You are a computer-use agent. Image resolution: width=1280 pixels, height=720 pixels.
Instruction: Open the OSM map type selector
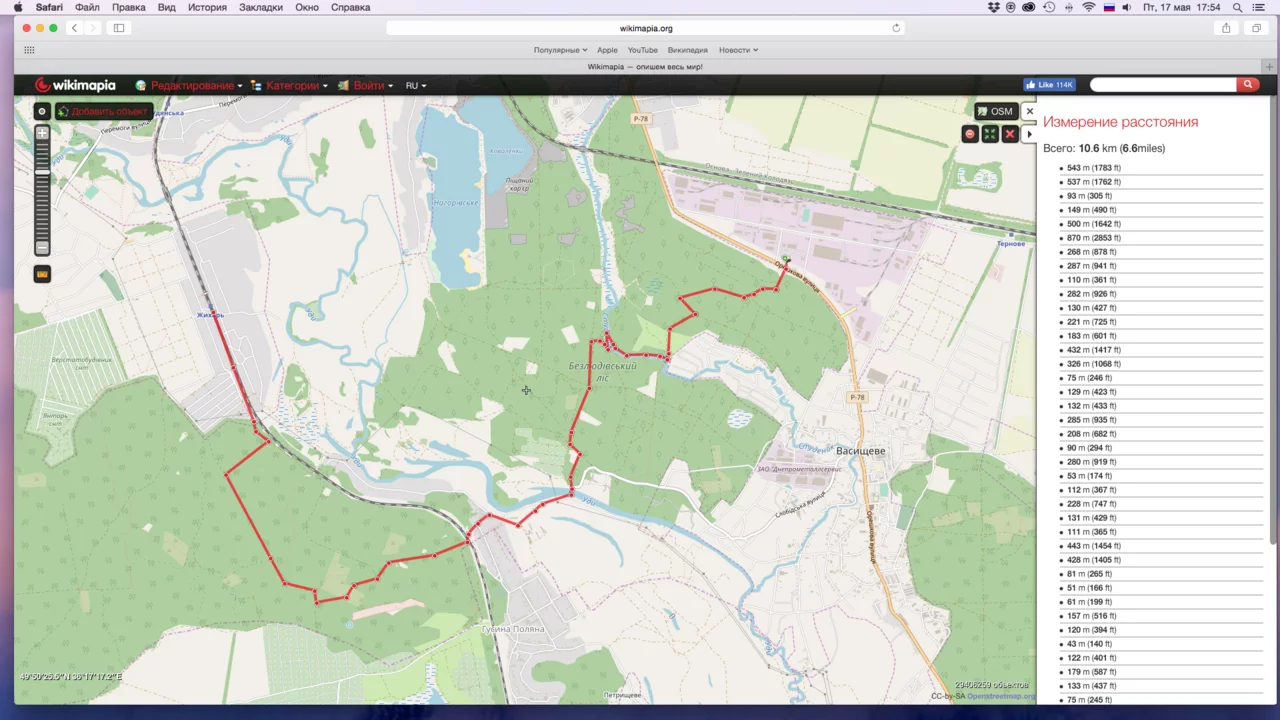995,111
